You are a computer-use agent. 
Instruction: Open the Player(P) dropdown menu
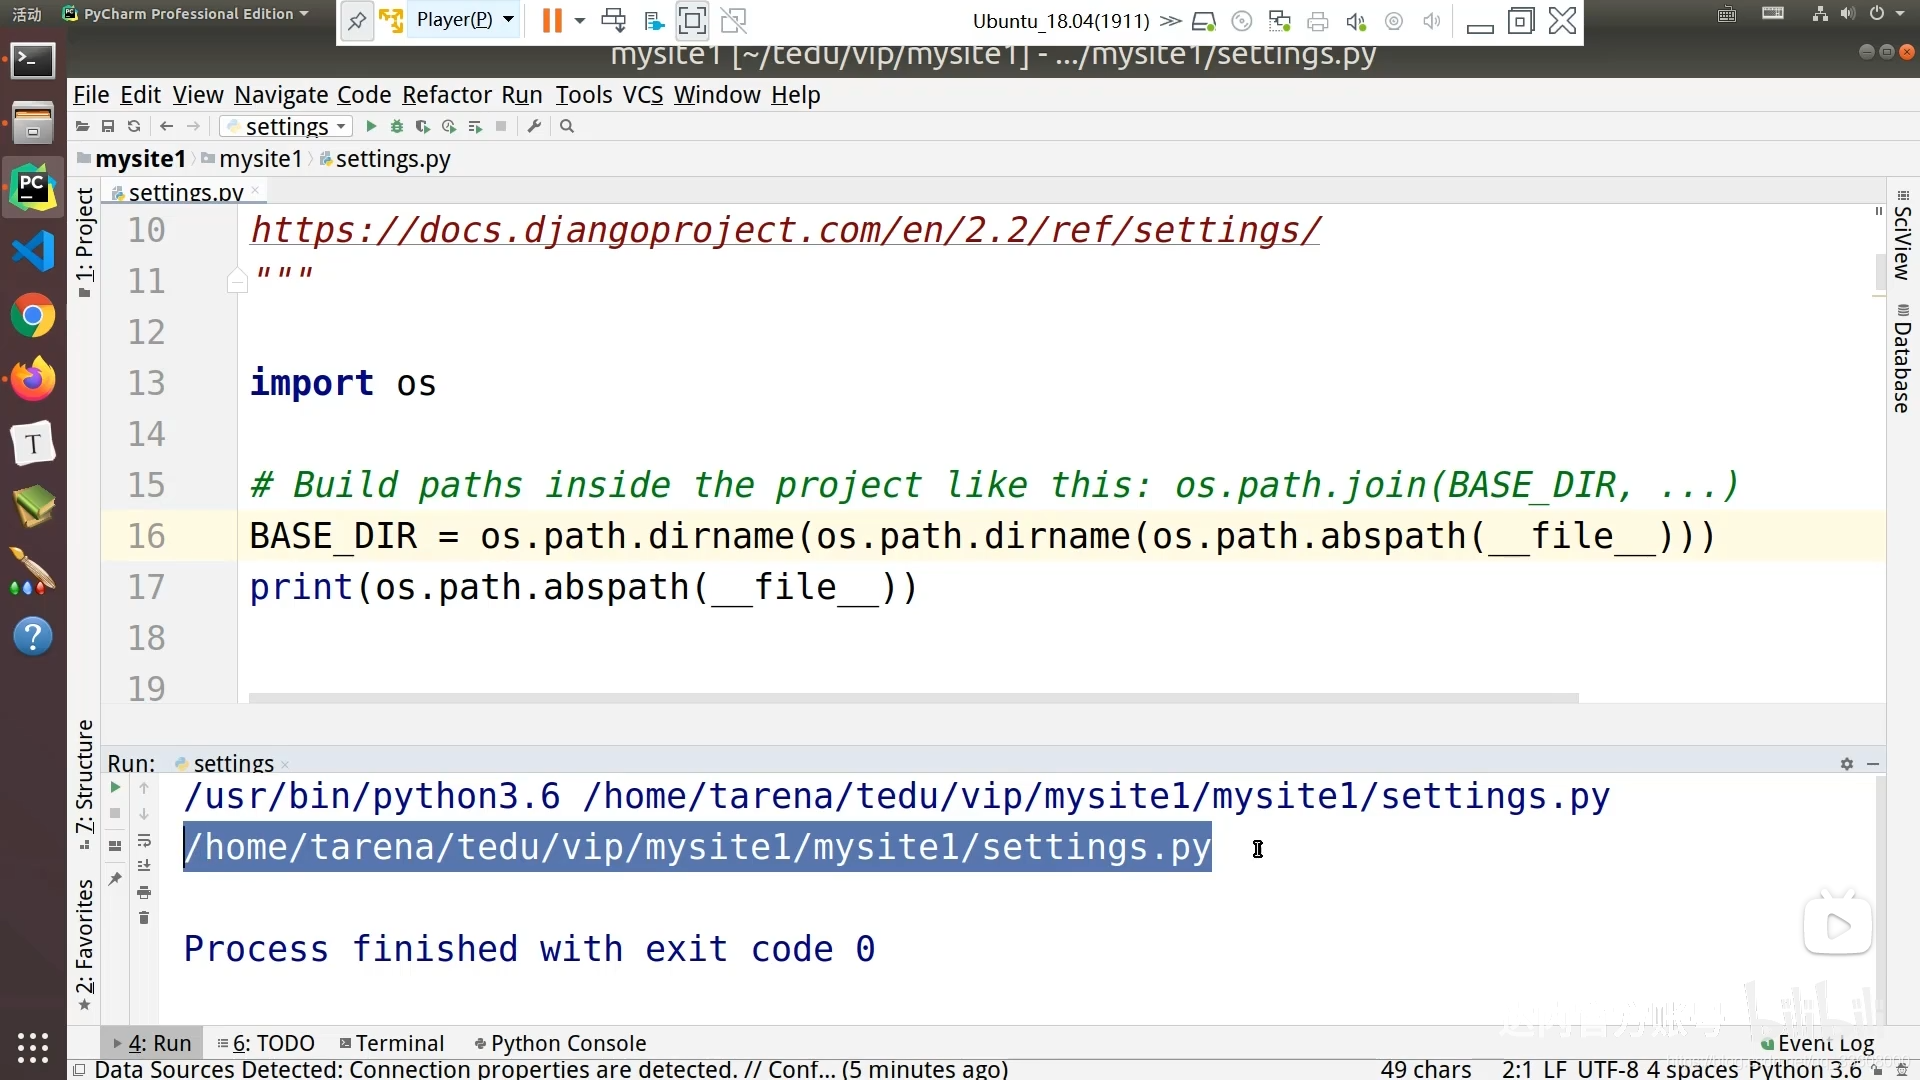[x=465, y=20]
